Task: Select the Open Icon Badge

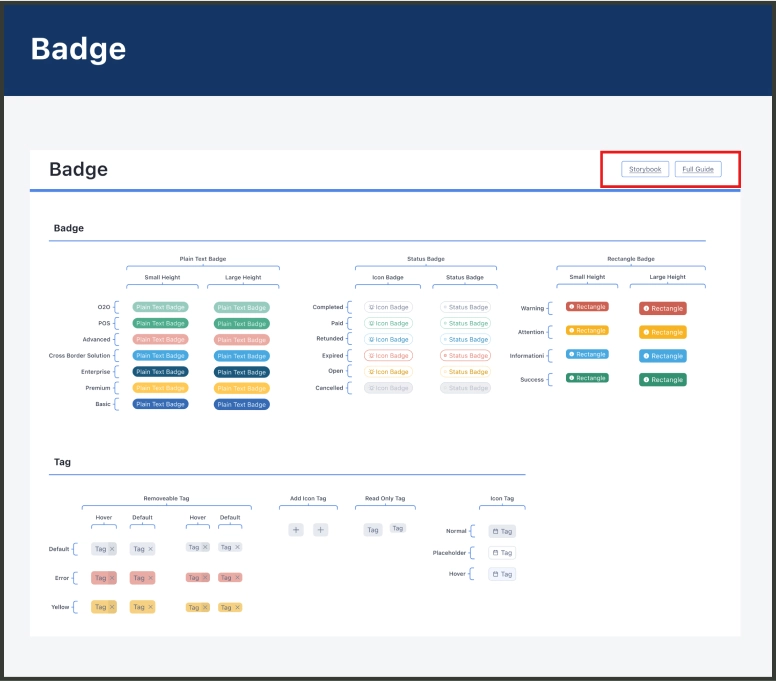Action: 388,372
